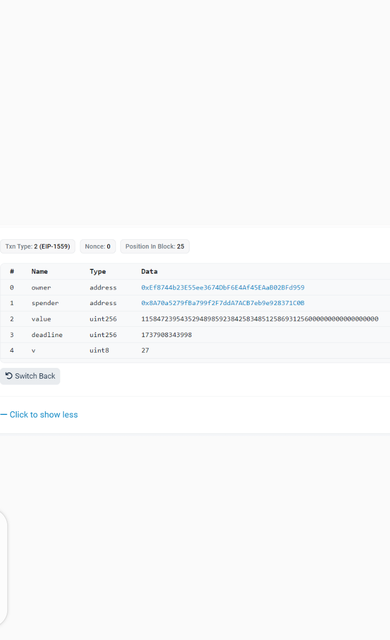Click the long uint256 value data starting 11584

260,319
